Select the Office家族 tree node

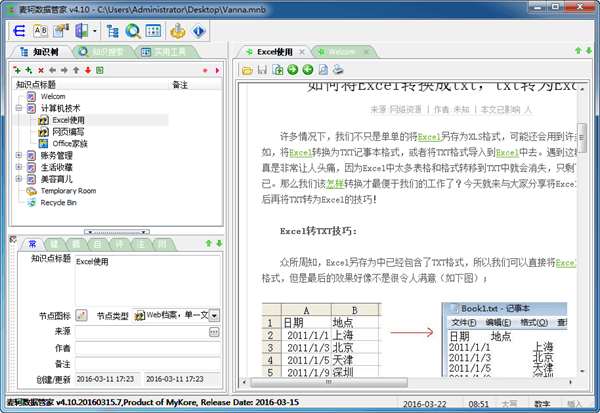point(70,144)
